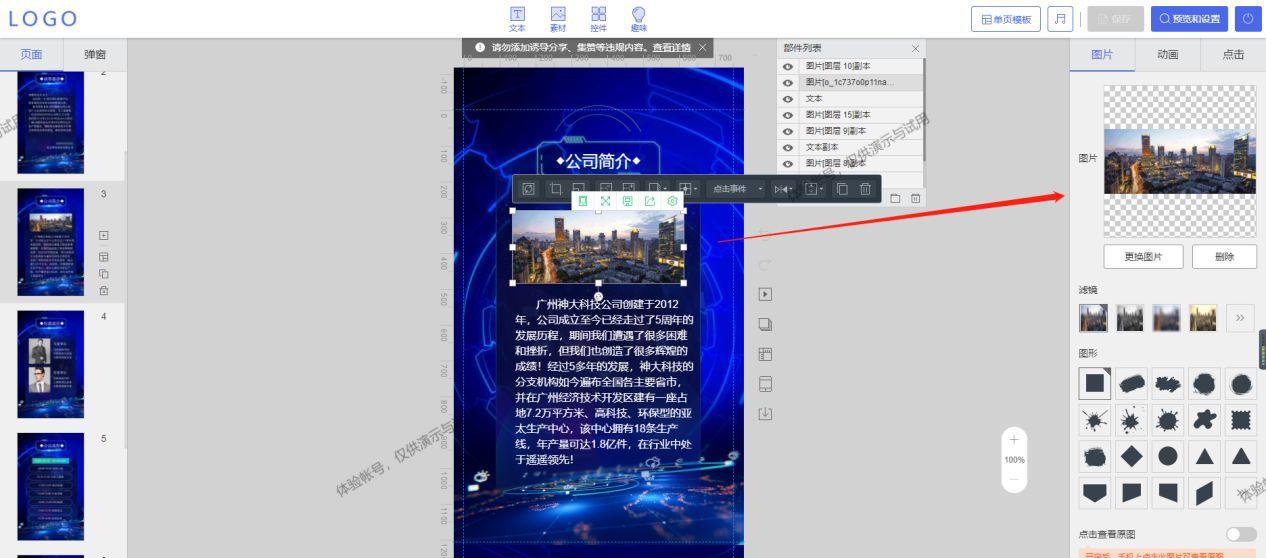Click the green gear settings icon
Viewport: 1266px width, 558px height.
click(672, 201)
